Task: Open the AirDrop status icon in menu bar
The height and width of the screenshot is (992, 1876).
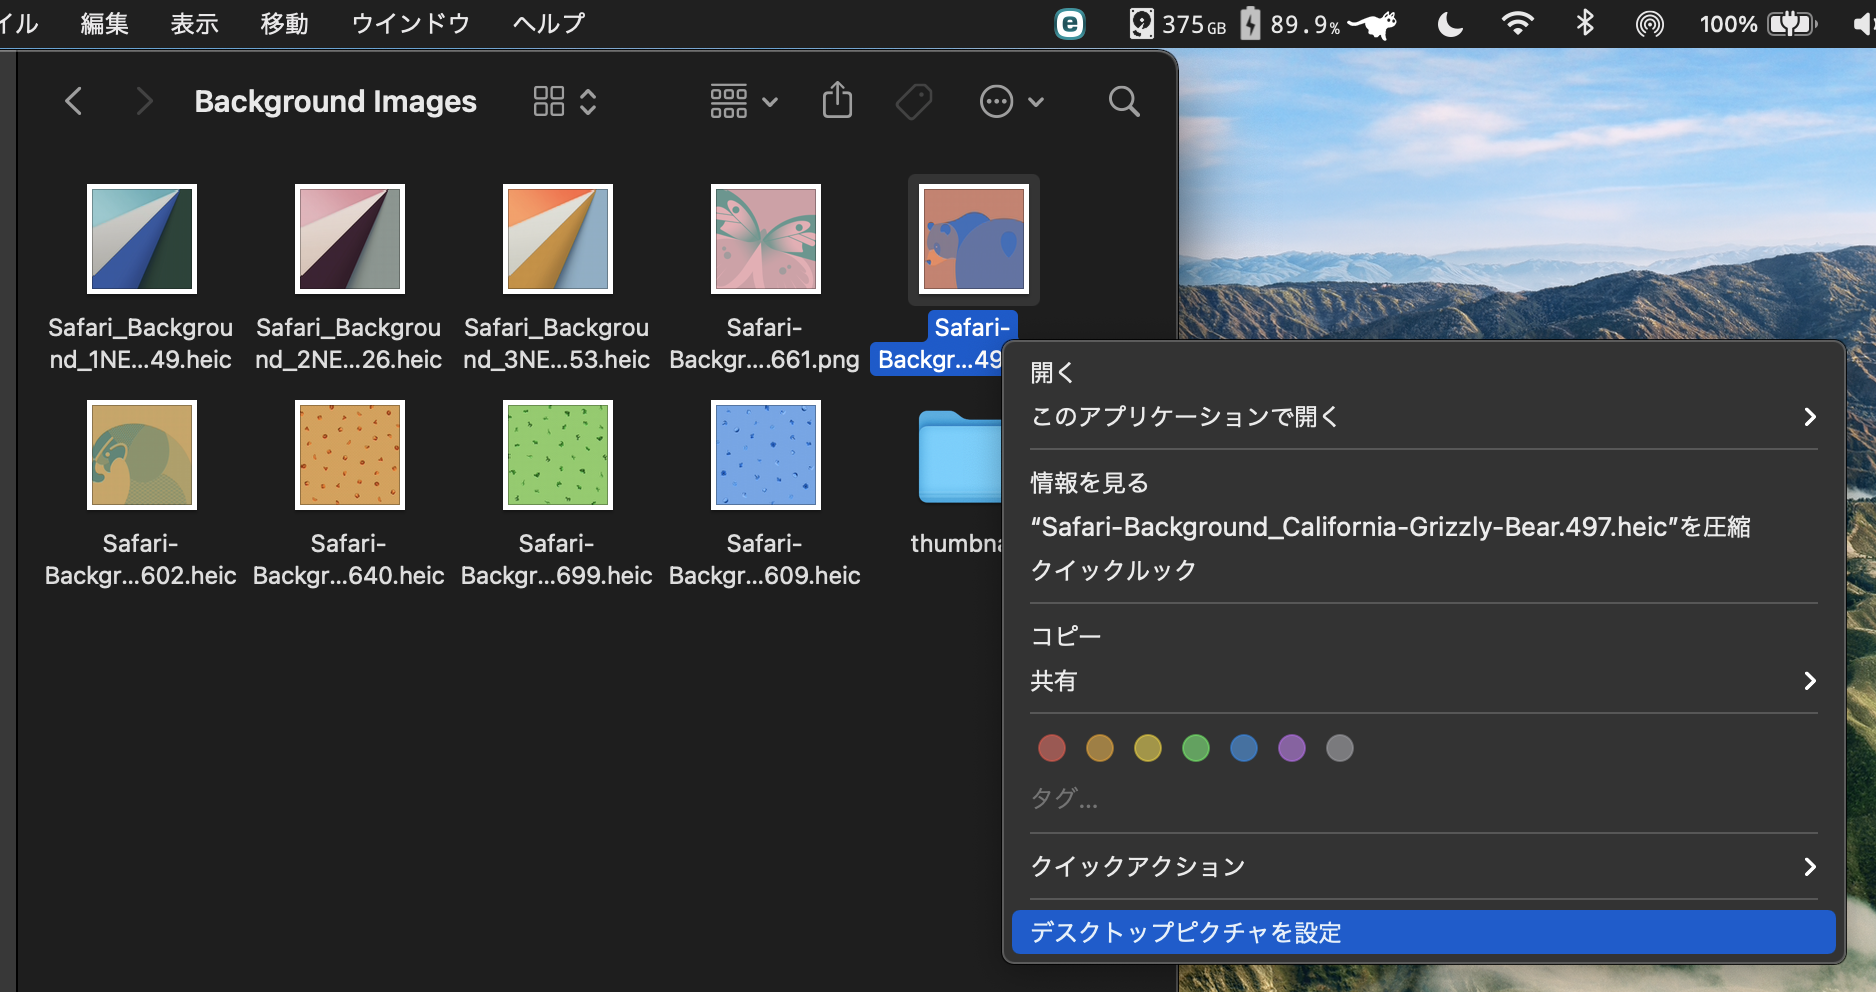Action: tap(1649, 23)
